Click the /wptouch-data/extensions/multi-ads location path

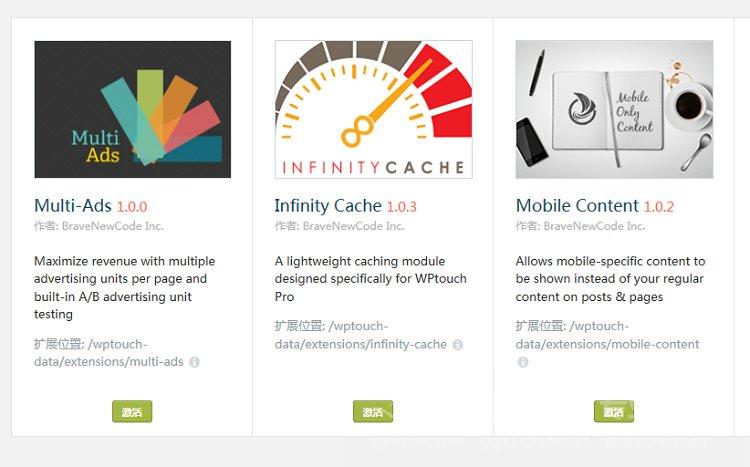coord(109,353)
